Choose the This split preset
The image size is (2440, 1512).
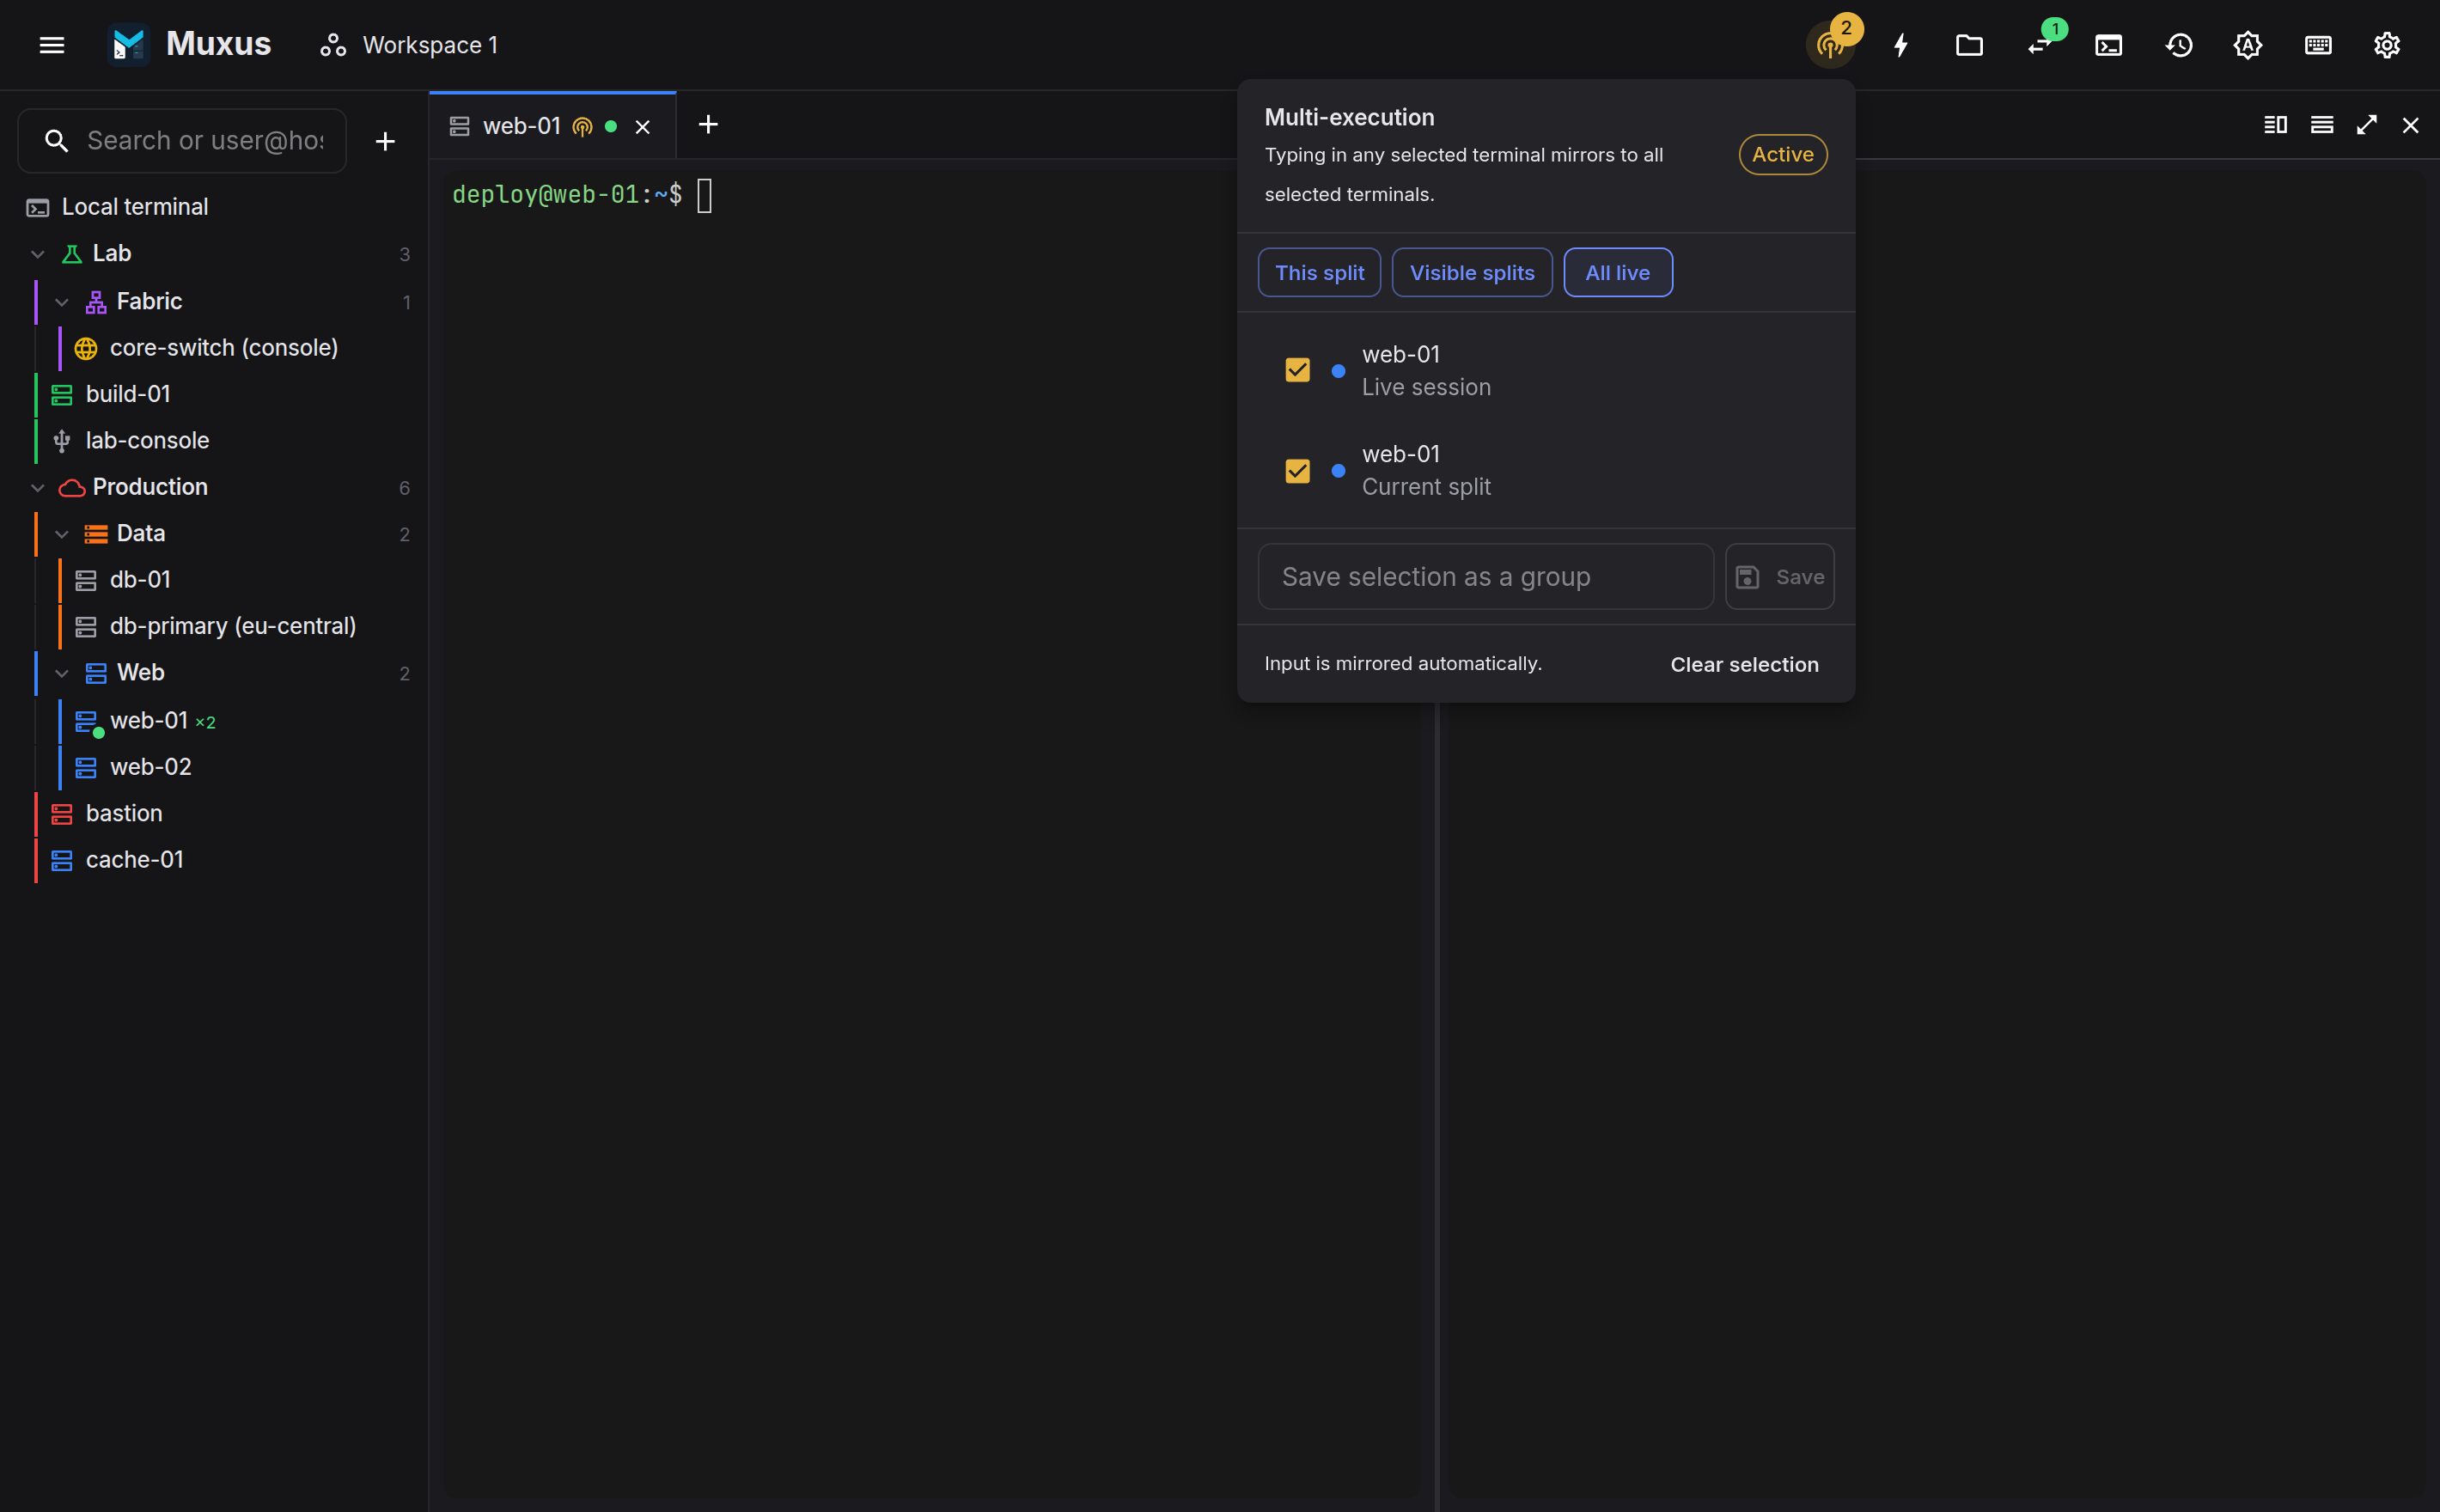coord(1319,273)
